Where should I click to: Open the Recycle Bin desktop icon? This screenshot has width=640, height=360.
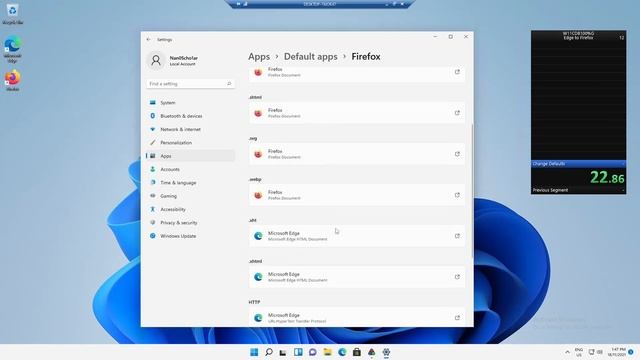12,13
